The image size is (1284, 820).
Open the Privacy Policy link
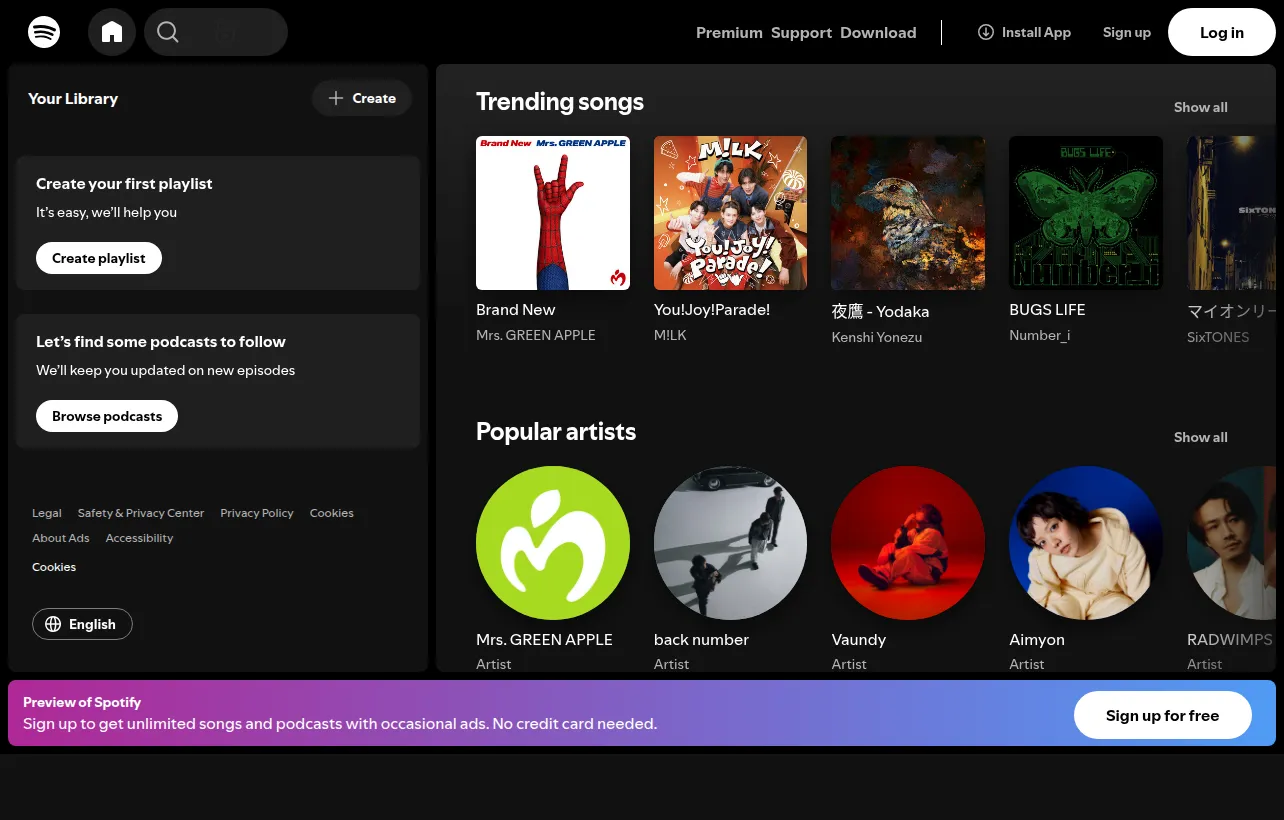(x=257, y=513)
